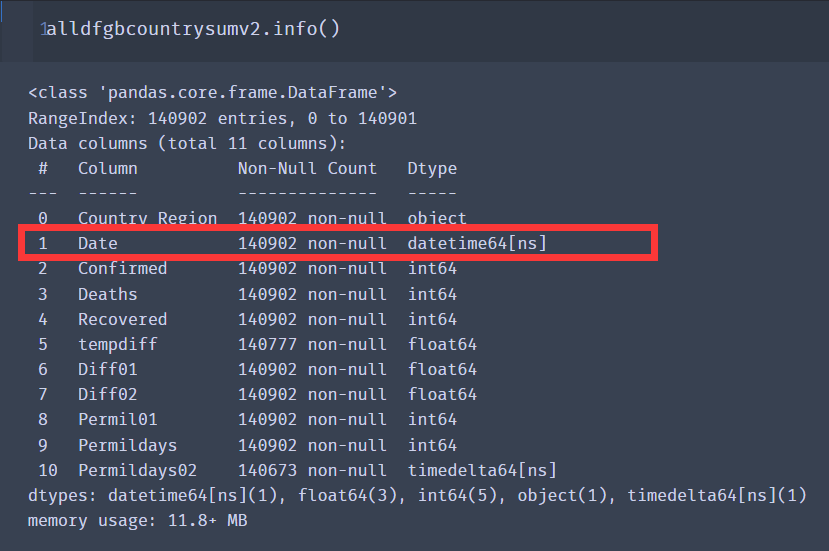The width and height of the screenshot is (829, 551).
Task: Click the float64 dtype of Diff02
Action: tap(442, 394)
